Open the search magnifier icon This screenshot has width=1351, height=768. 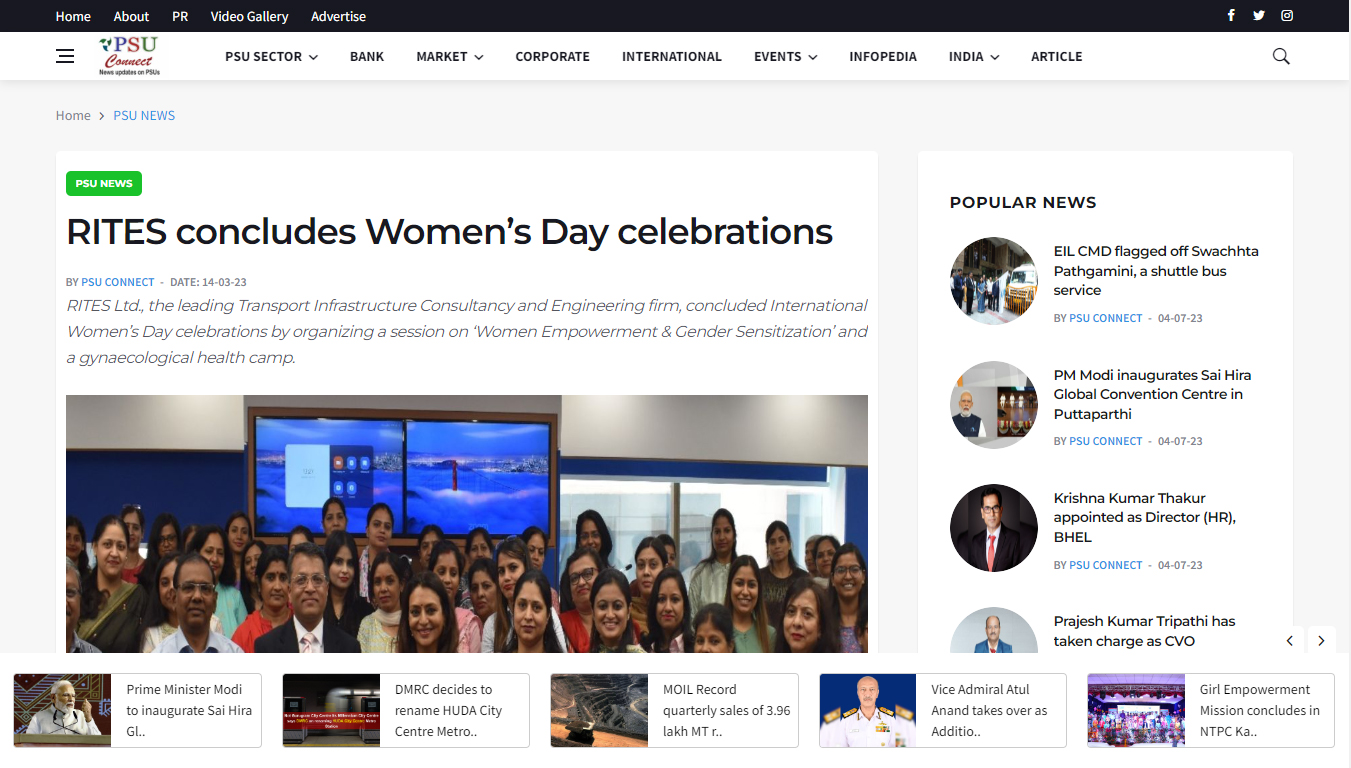1281,56
